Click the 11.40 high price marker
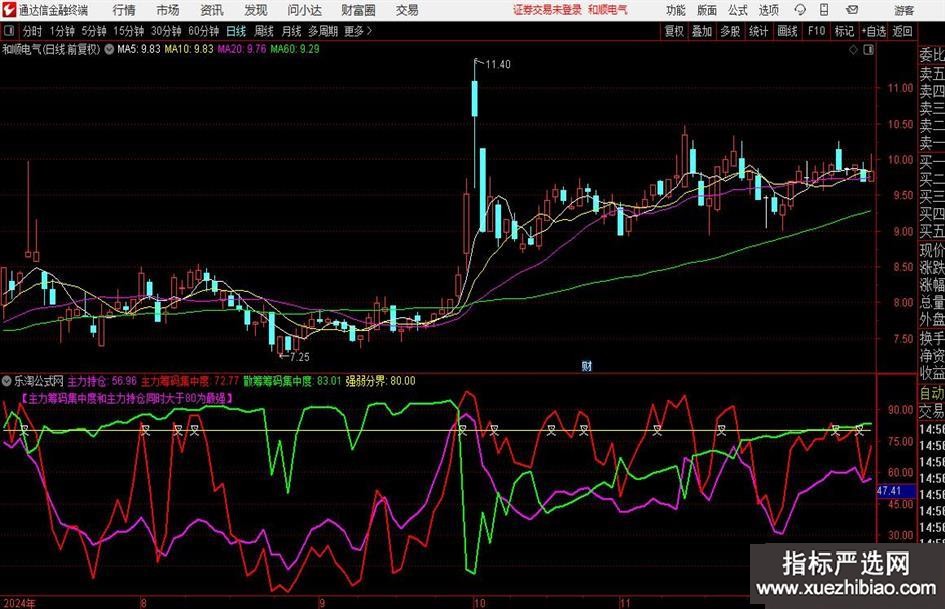 498,65
